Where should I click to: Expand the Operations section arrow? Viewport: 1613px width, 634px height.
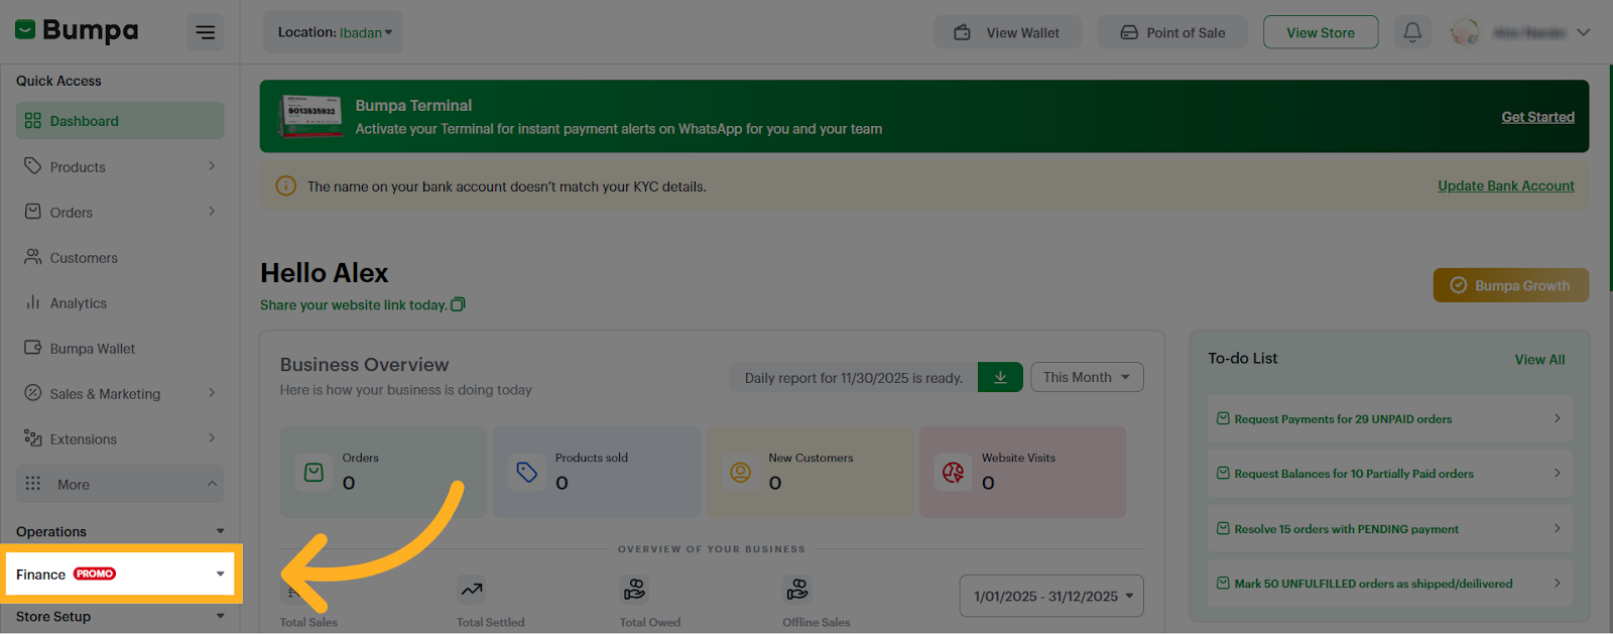tap(220, 532)
